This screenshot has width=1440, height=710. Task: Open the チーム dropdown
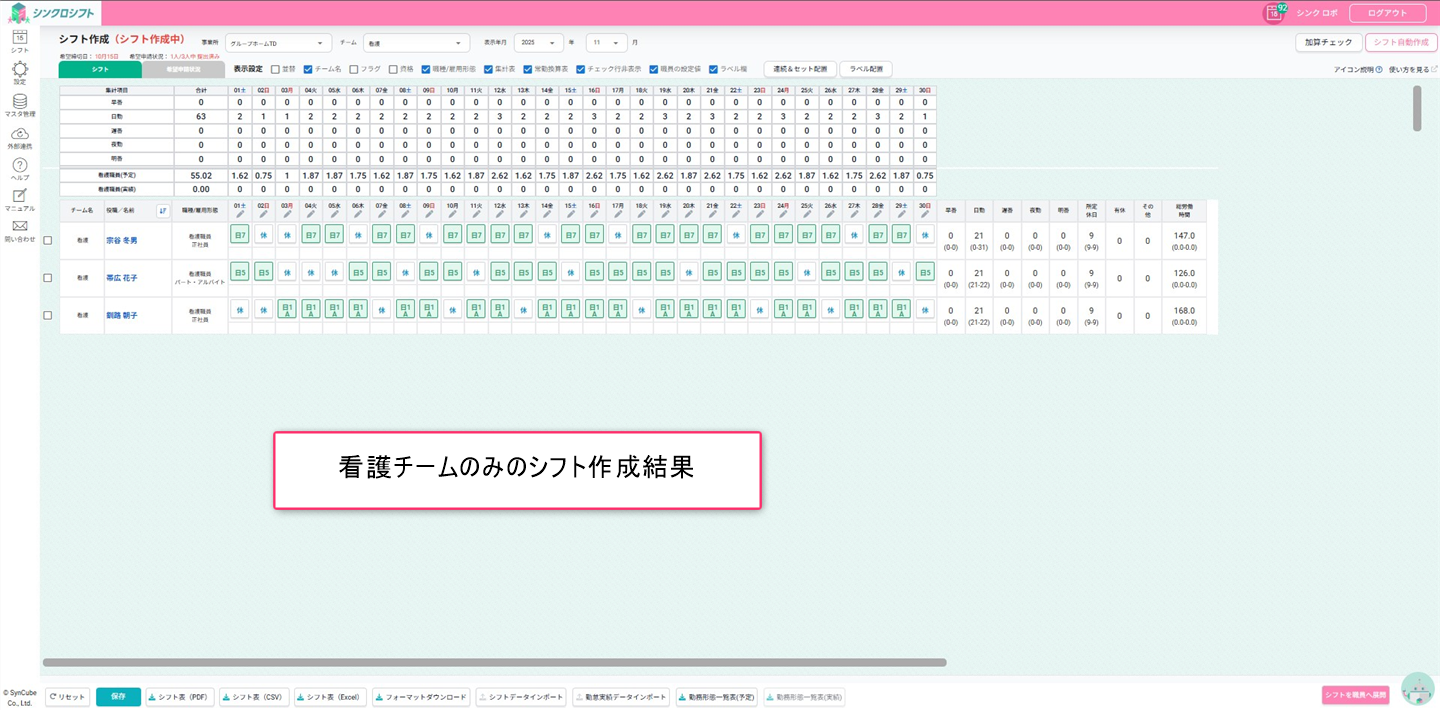click(x=416, y=43)
